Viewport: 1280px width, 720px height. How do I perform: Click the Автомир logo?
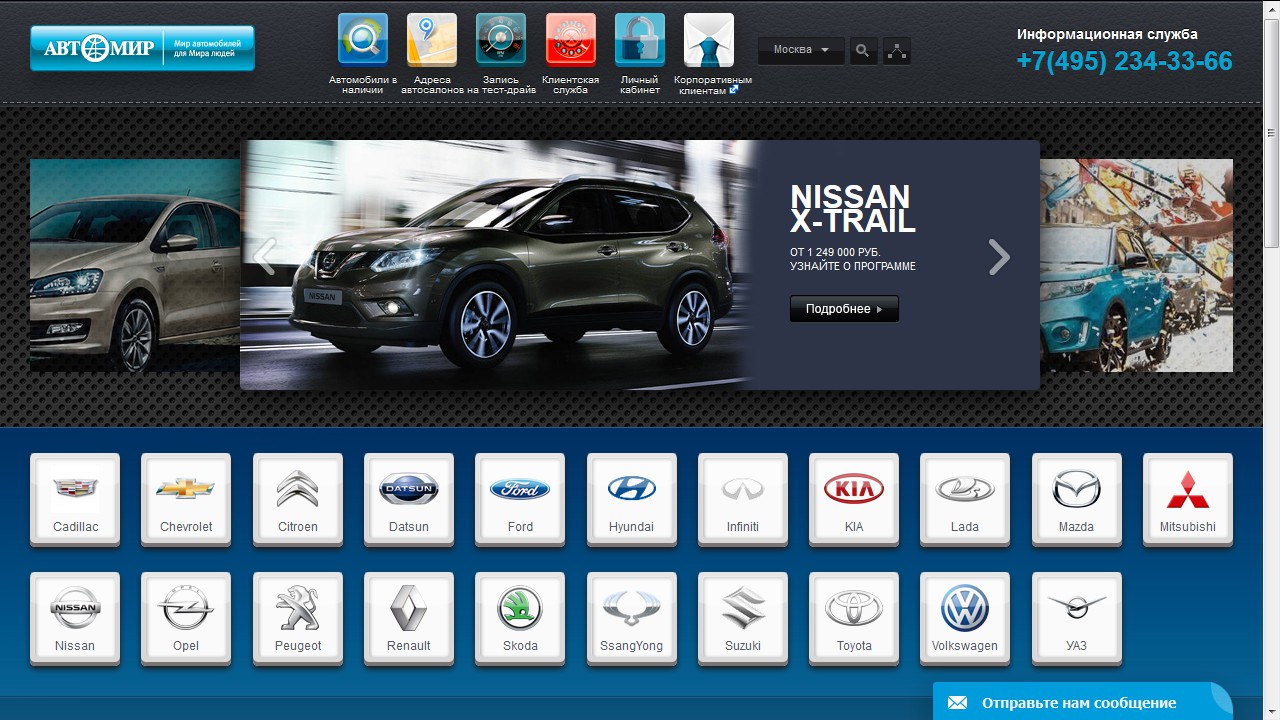click(142, 48)
